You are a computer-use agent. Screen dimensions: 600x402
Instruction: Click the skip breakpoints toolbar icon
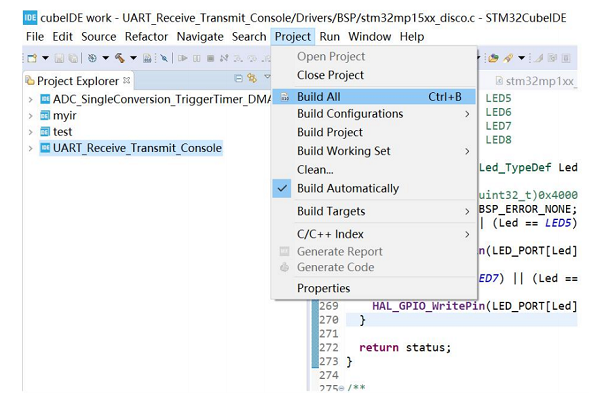[x=164, y=58]
